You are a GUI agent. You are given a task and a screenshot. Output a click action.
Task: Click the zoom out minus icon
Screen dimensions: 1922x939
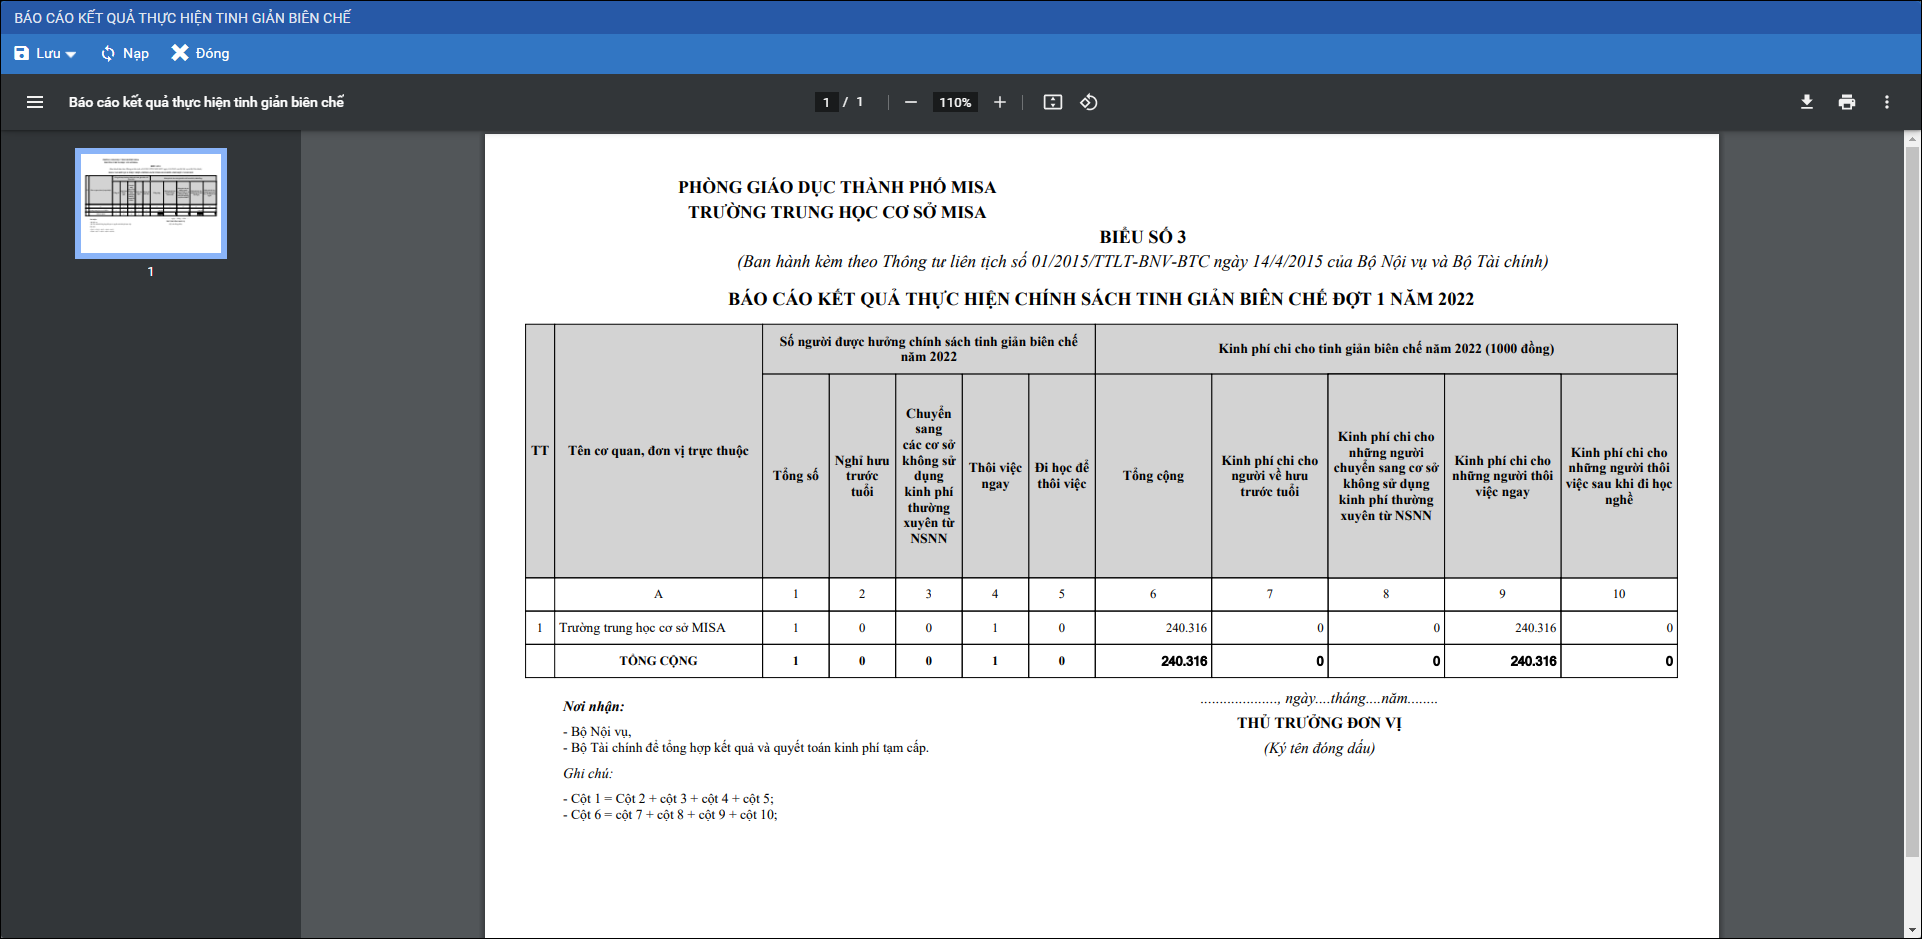click(x=911, y=102)
